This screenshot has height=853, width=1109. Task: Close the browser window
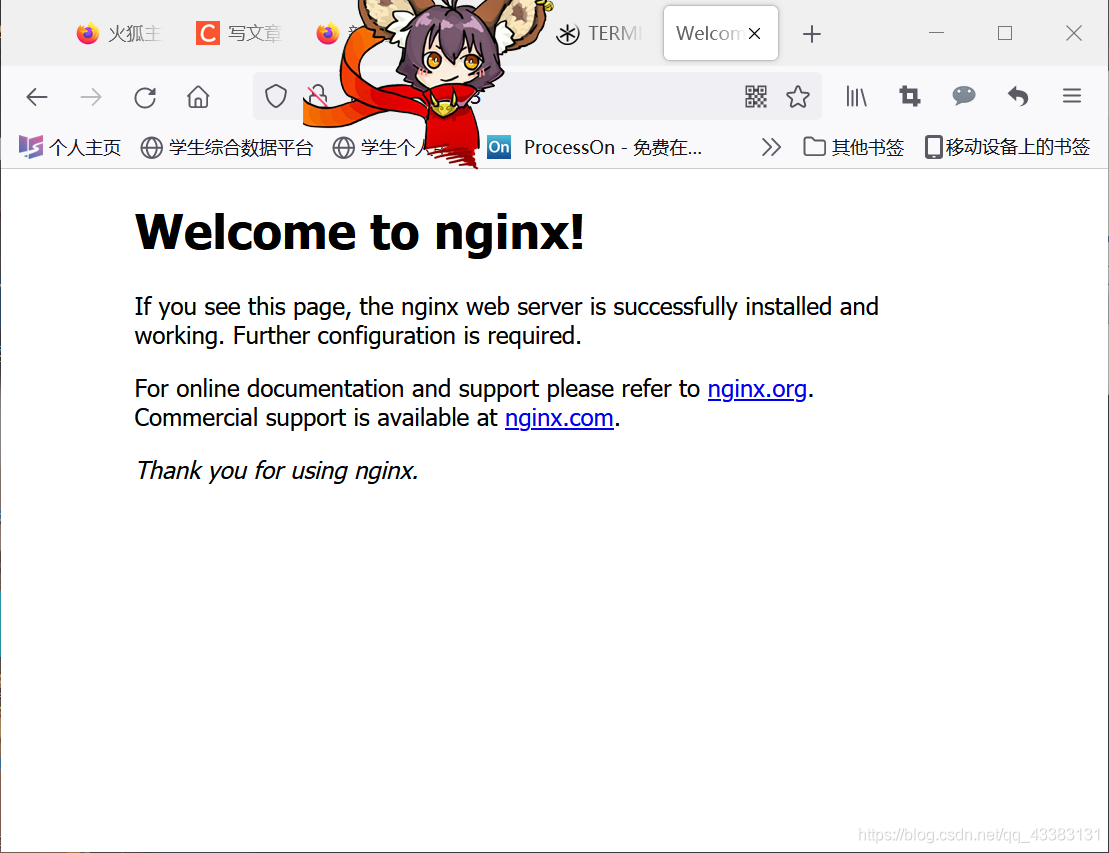pyautogui.click(x=1074, y=33)
